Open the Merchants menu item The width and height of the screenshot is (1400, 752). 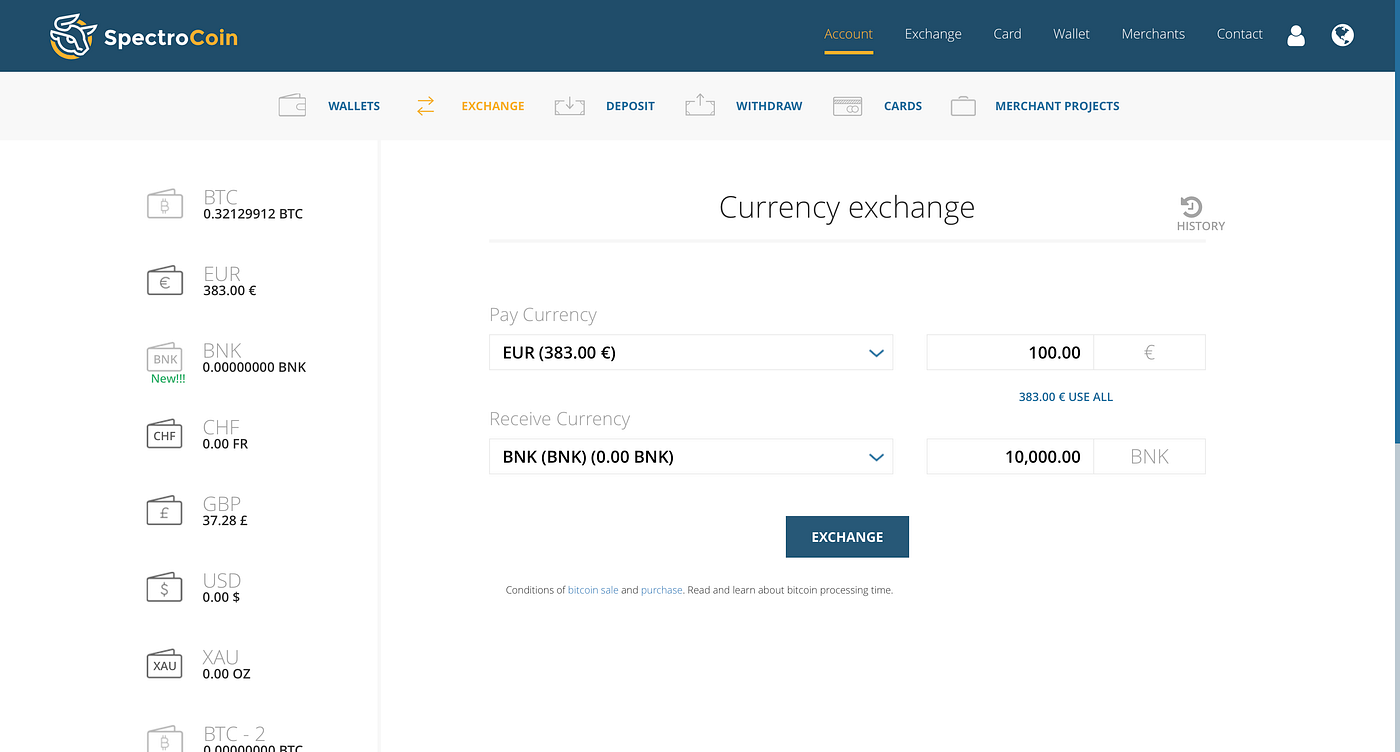pyautogui.click(x=1153, y=34)
